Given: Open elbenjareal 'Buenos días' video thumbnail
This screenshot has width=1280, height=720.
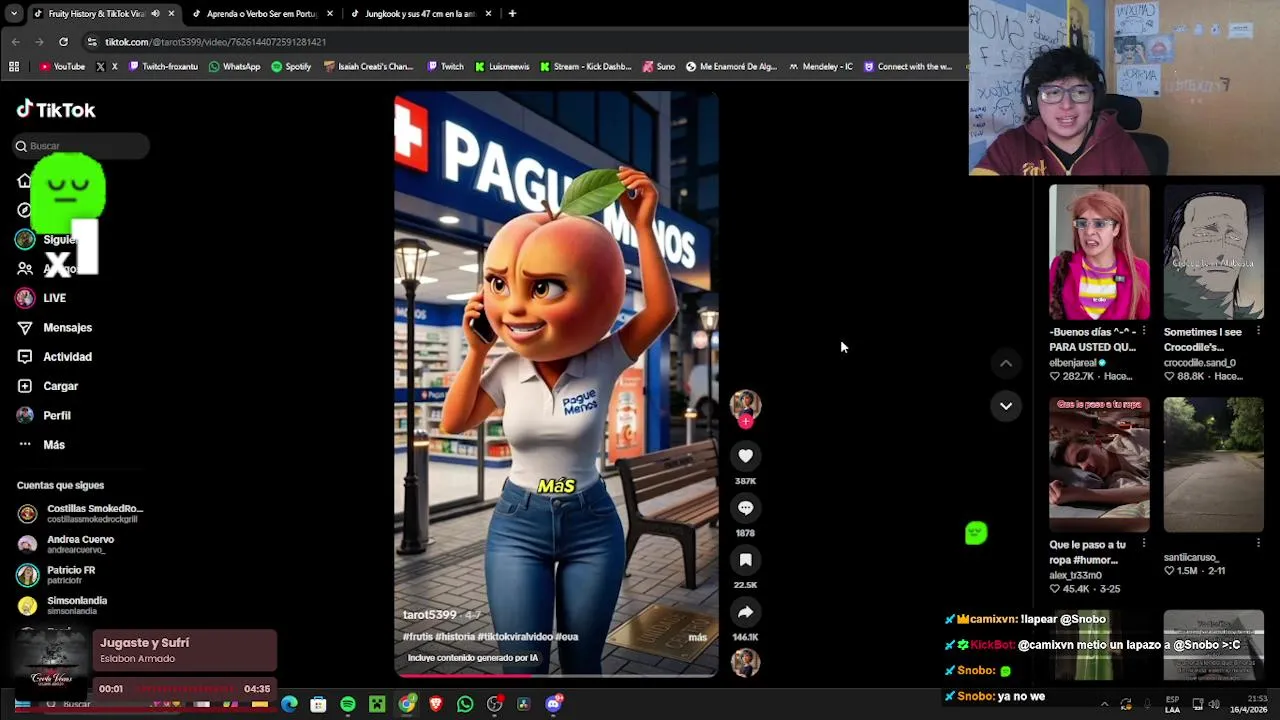Looking at the screenshot, I should coord(1099,252).
